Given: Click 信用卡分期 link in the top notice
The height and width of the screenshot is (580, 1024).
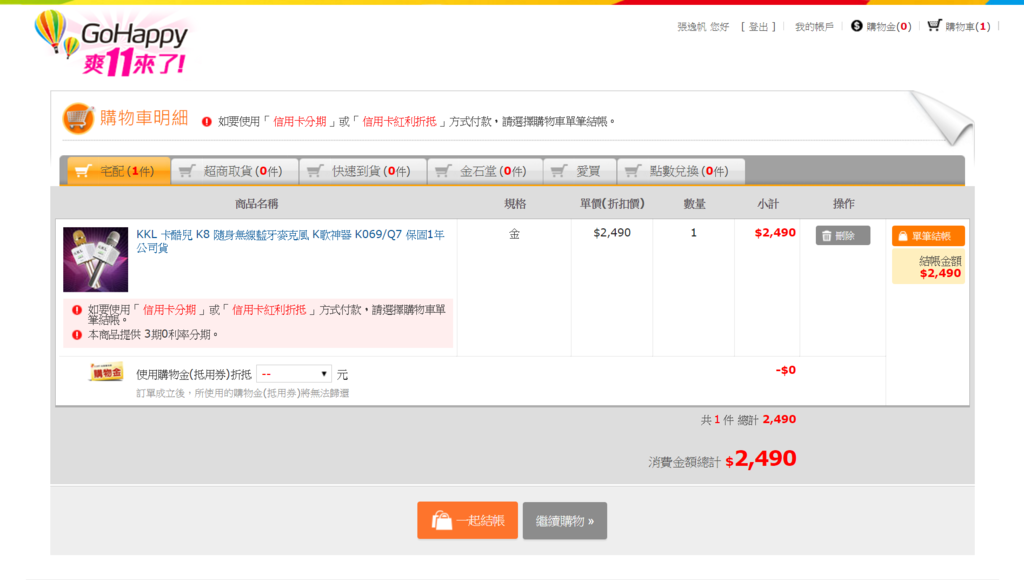Looking at the screenshot, I should [x=300, y=121].
